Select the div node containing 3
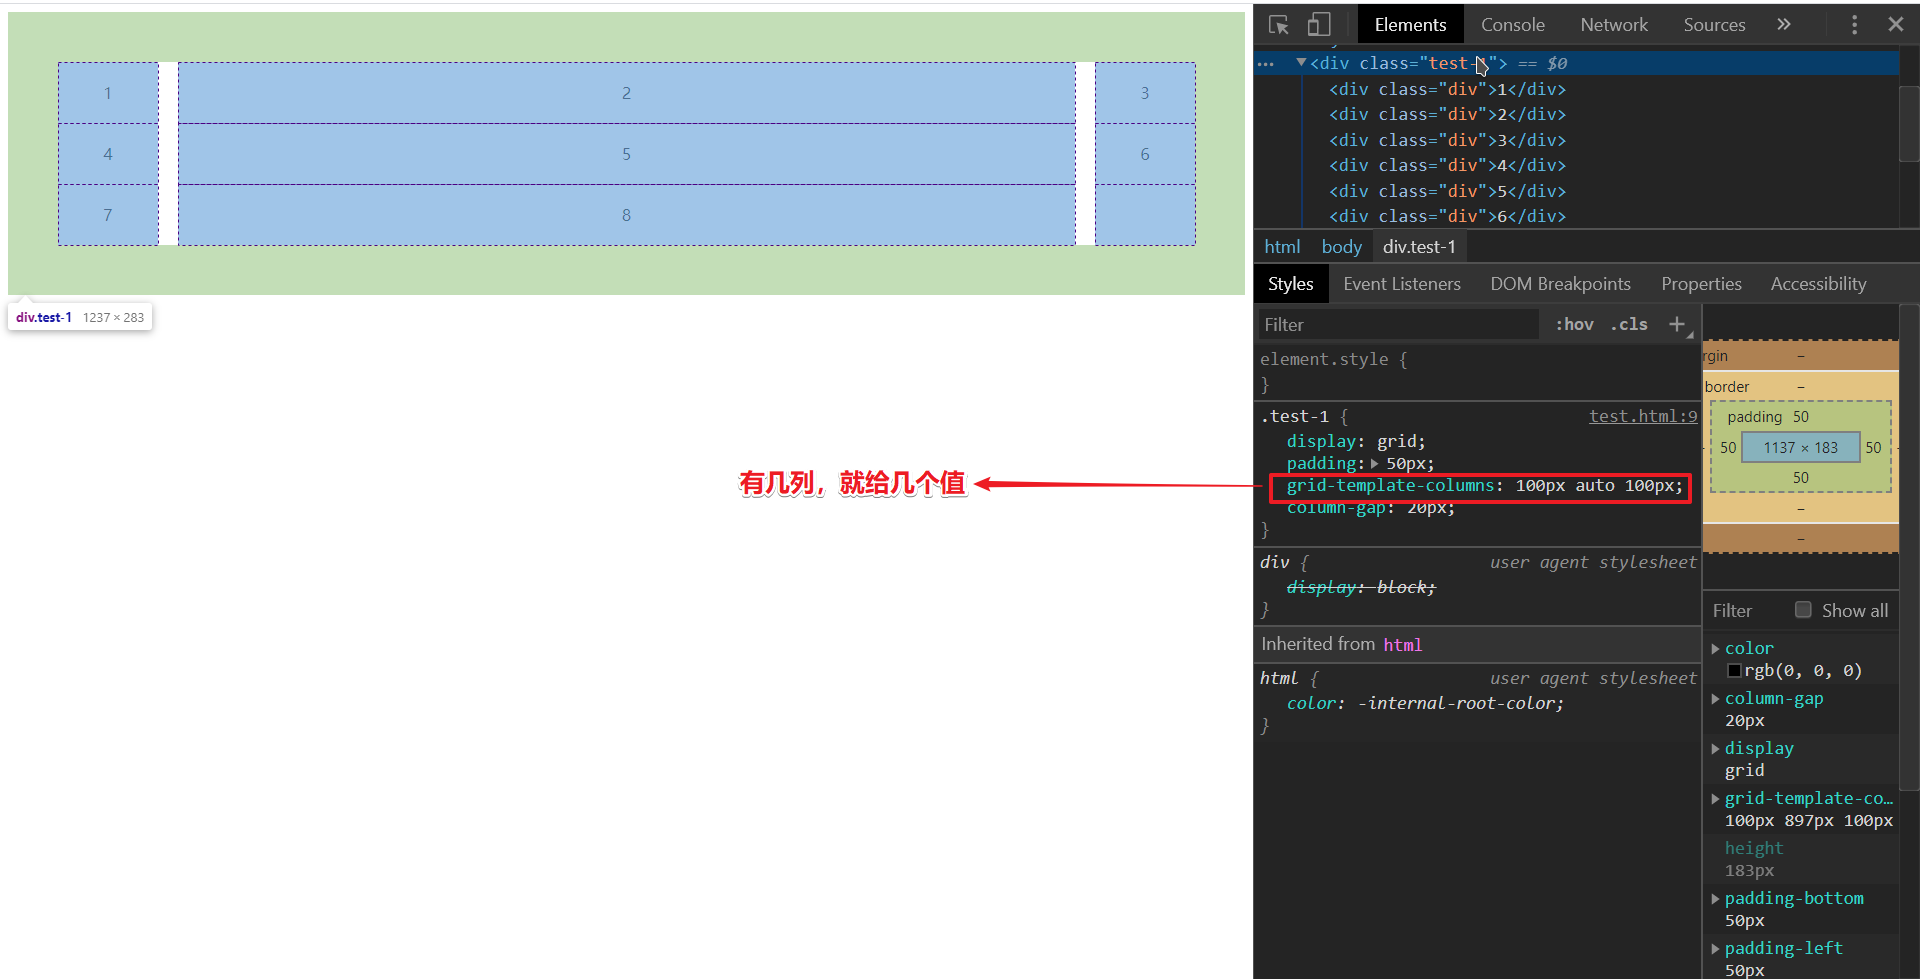Screen dimensions: 1920x979 pos(1447,140)
